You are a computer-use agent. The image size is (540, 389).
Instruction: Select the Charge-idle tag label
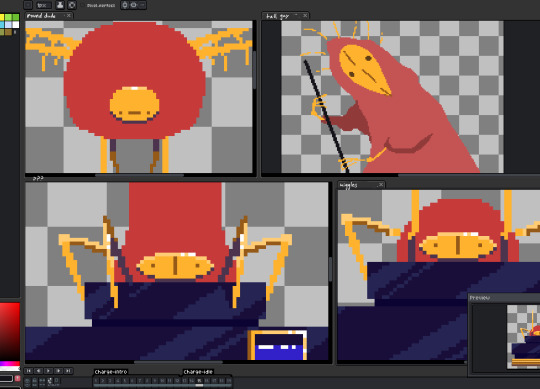pos(198,372)
